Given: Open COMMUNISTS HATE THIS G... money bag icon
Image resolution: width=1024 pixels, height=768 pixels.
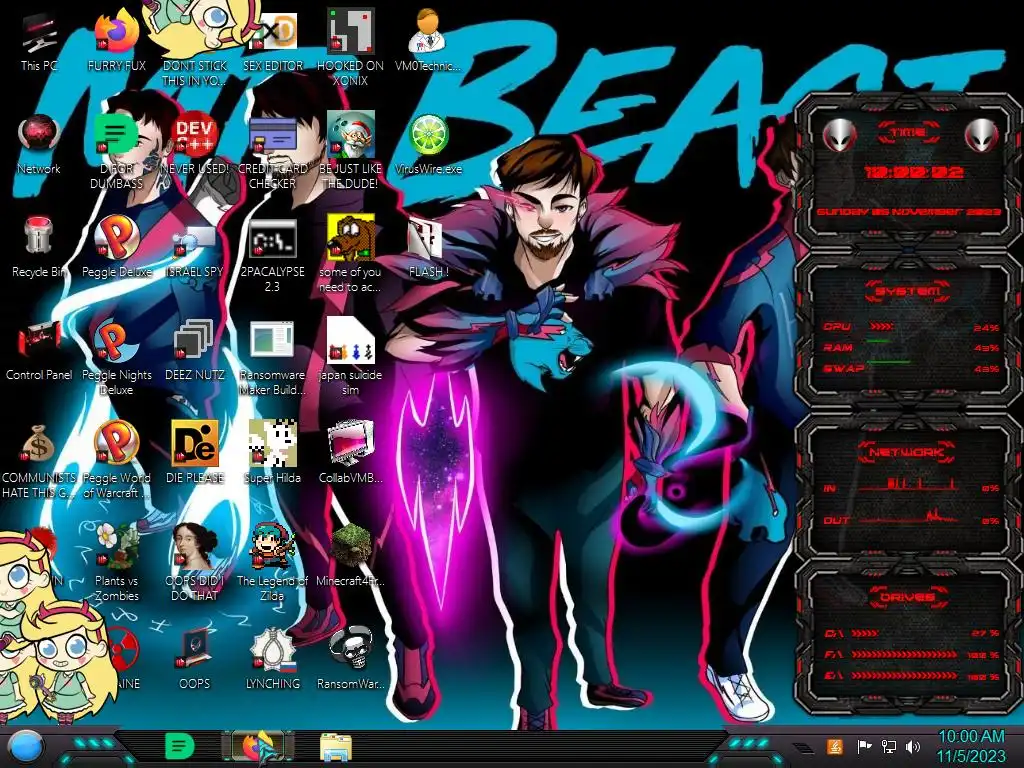Looking at the screenshot, I should 39,460.
